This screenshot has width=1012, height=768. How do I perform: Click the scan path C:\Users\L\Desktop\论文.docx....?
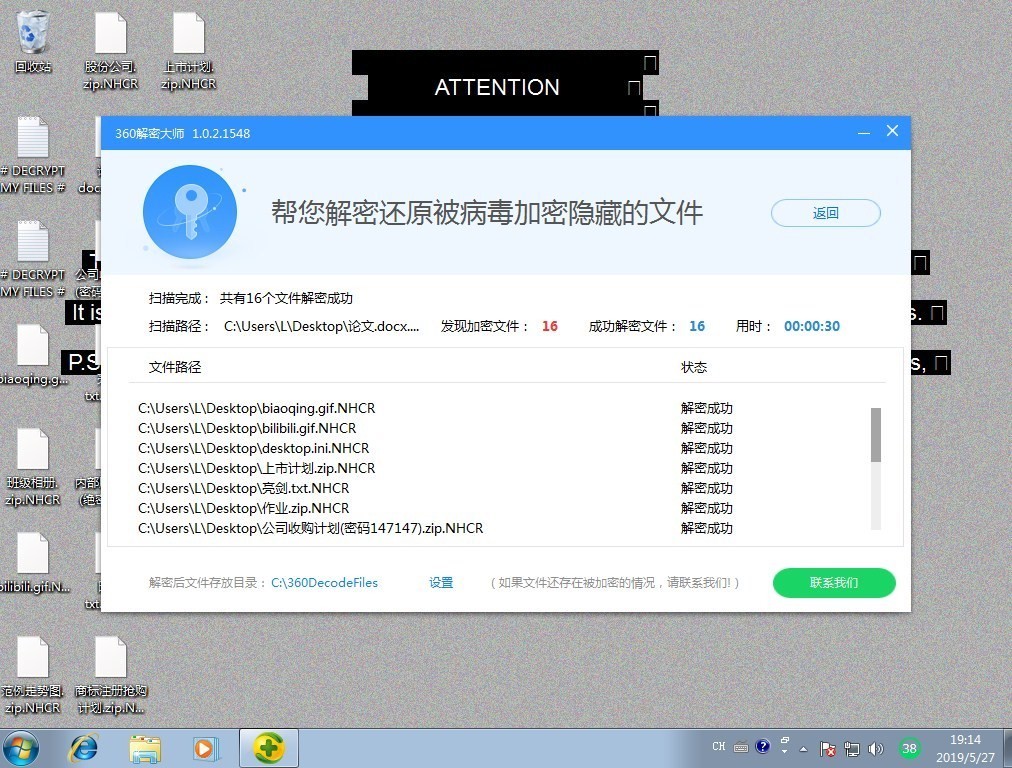[x=321, y=326]
